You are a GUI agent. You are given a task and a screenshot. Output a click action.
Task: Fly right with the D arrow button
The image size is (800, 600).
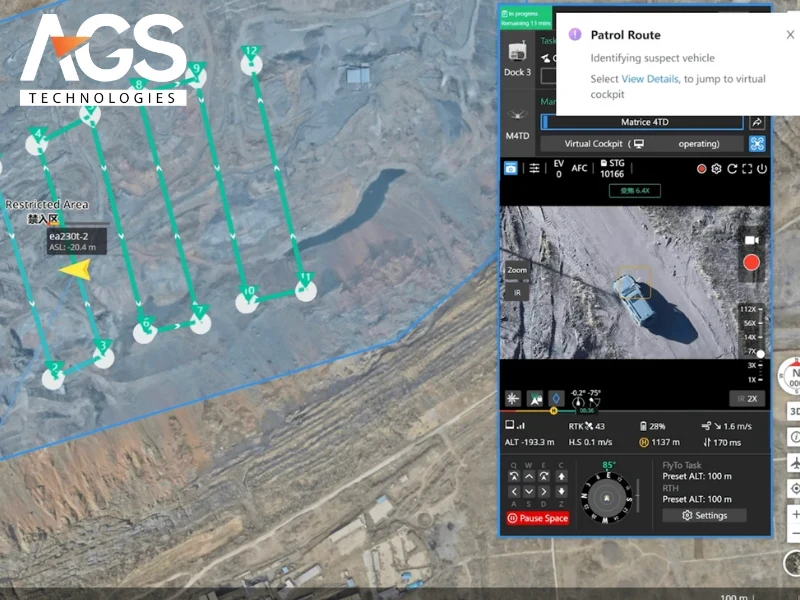click(x=544, y=492)
